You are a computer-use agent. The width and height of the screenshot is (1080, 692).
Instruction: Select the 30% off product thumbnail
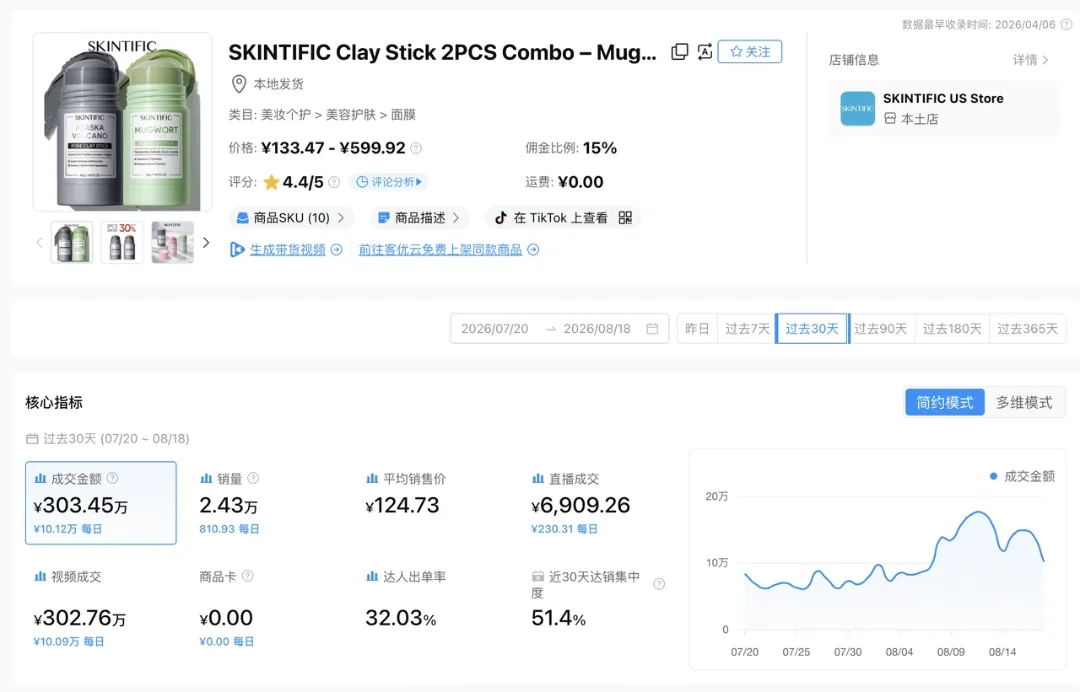(123, 242)
